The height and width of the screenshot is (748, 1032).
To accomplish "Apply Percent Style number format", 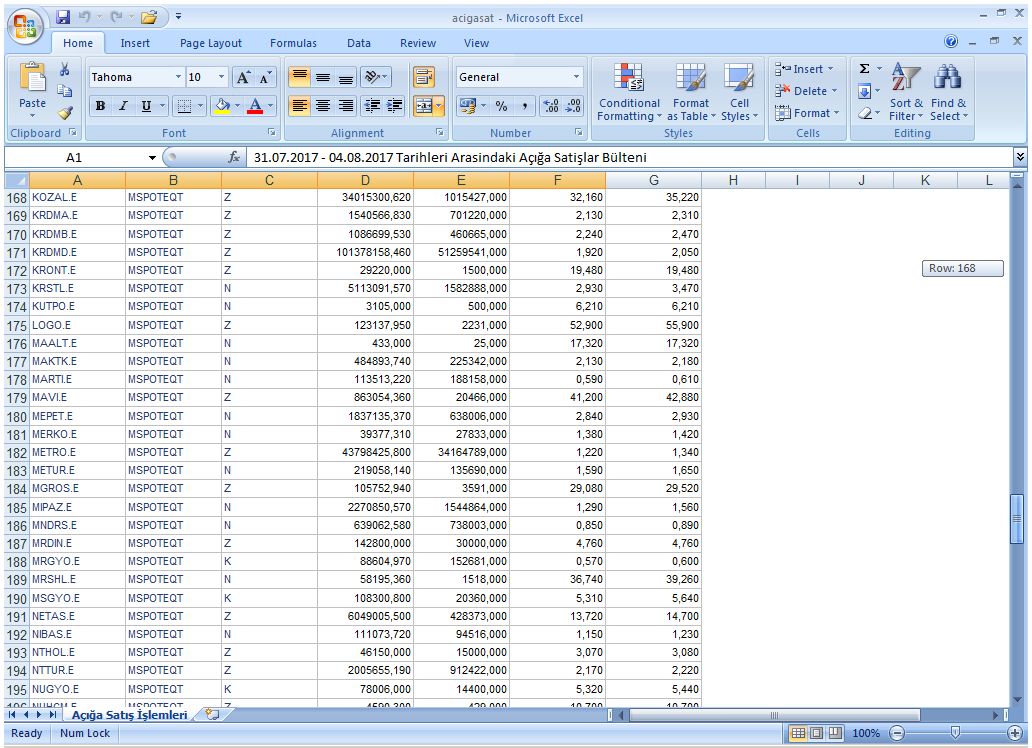I will (x=502, y=105).
